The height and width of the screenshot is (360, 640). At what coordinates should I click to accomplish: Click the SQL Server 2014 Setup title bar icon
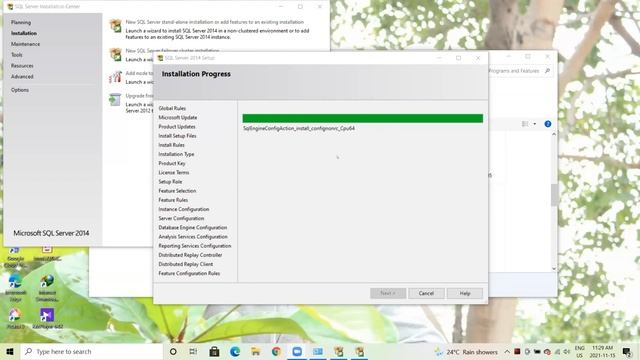point(160,58)
